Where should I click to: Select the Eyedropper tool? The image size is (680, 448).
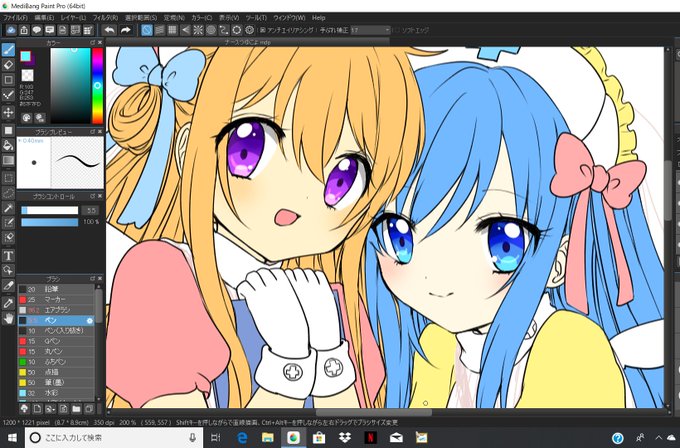pos(8,303)
